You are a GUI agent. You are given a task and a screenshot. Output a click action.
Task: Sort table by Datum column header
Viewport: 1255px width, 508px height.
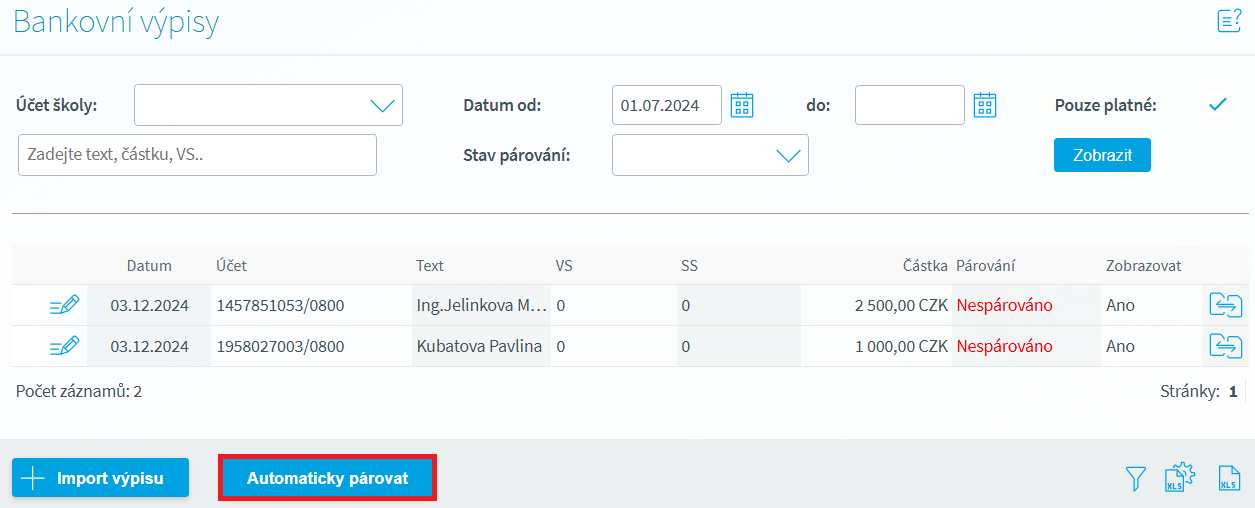click(x=149, y=266)
